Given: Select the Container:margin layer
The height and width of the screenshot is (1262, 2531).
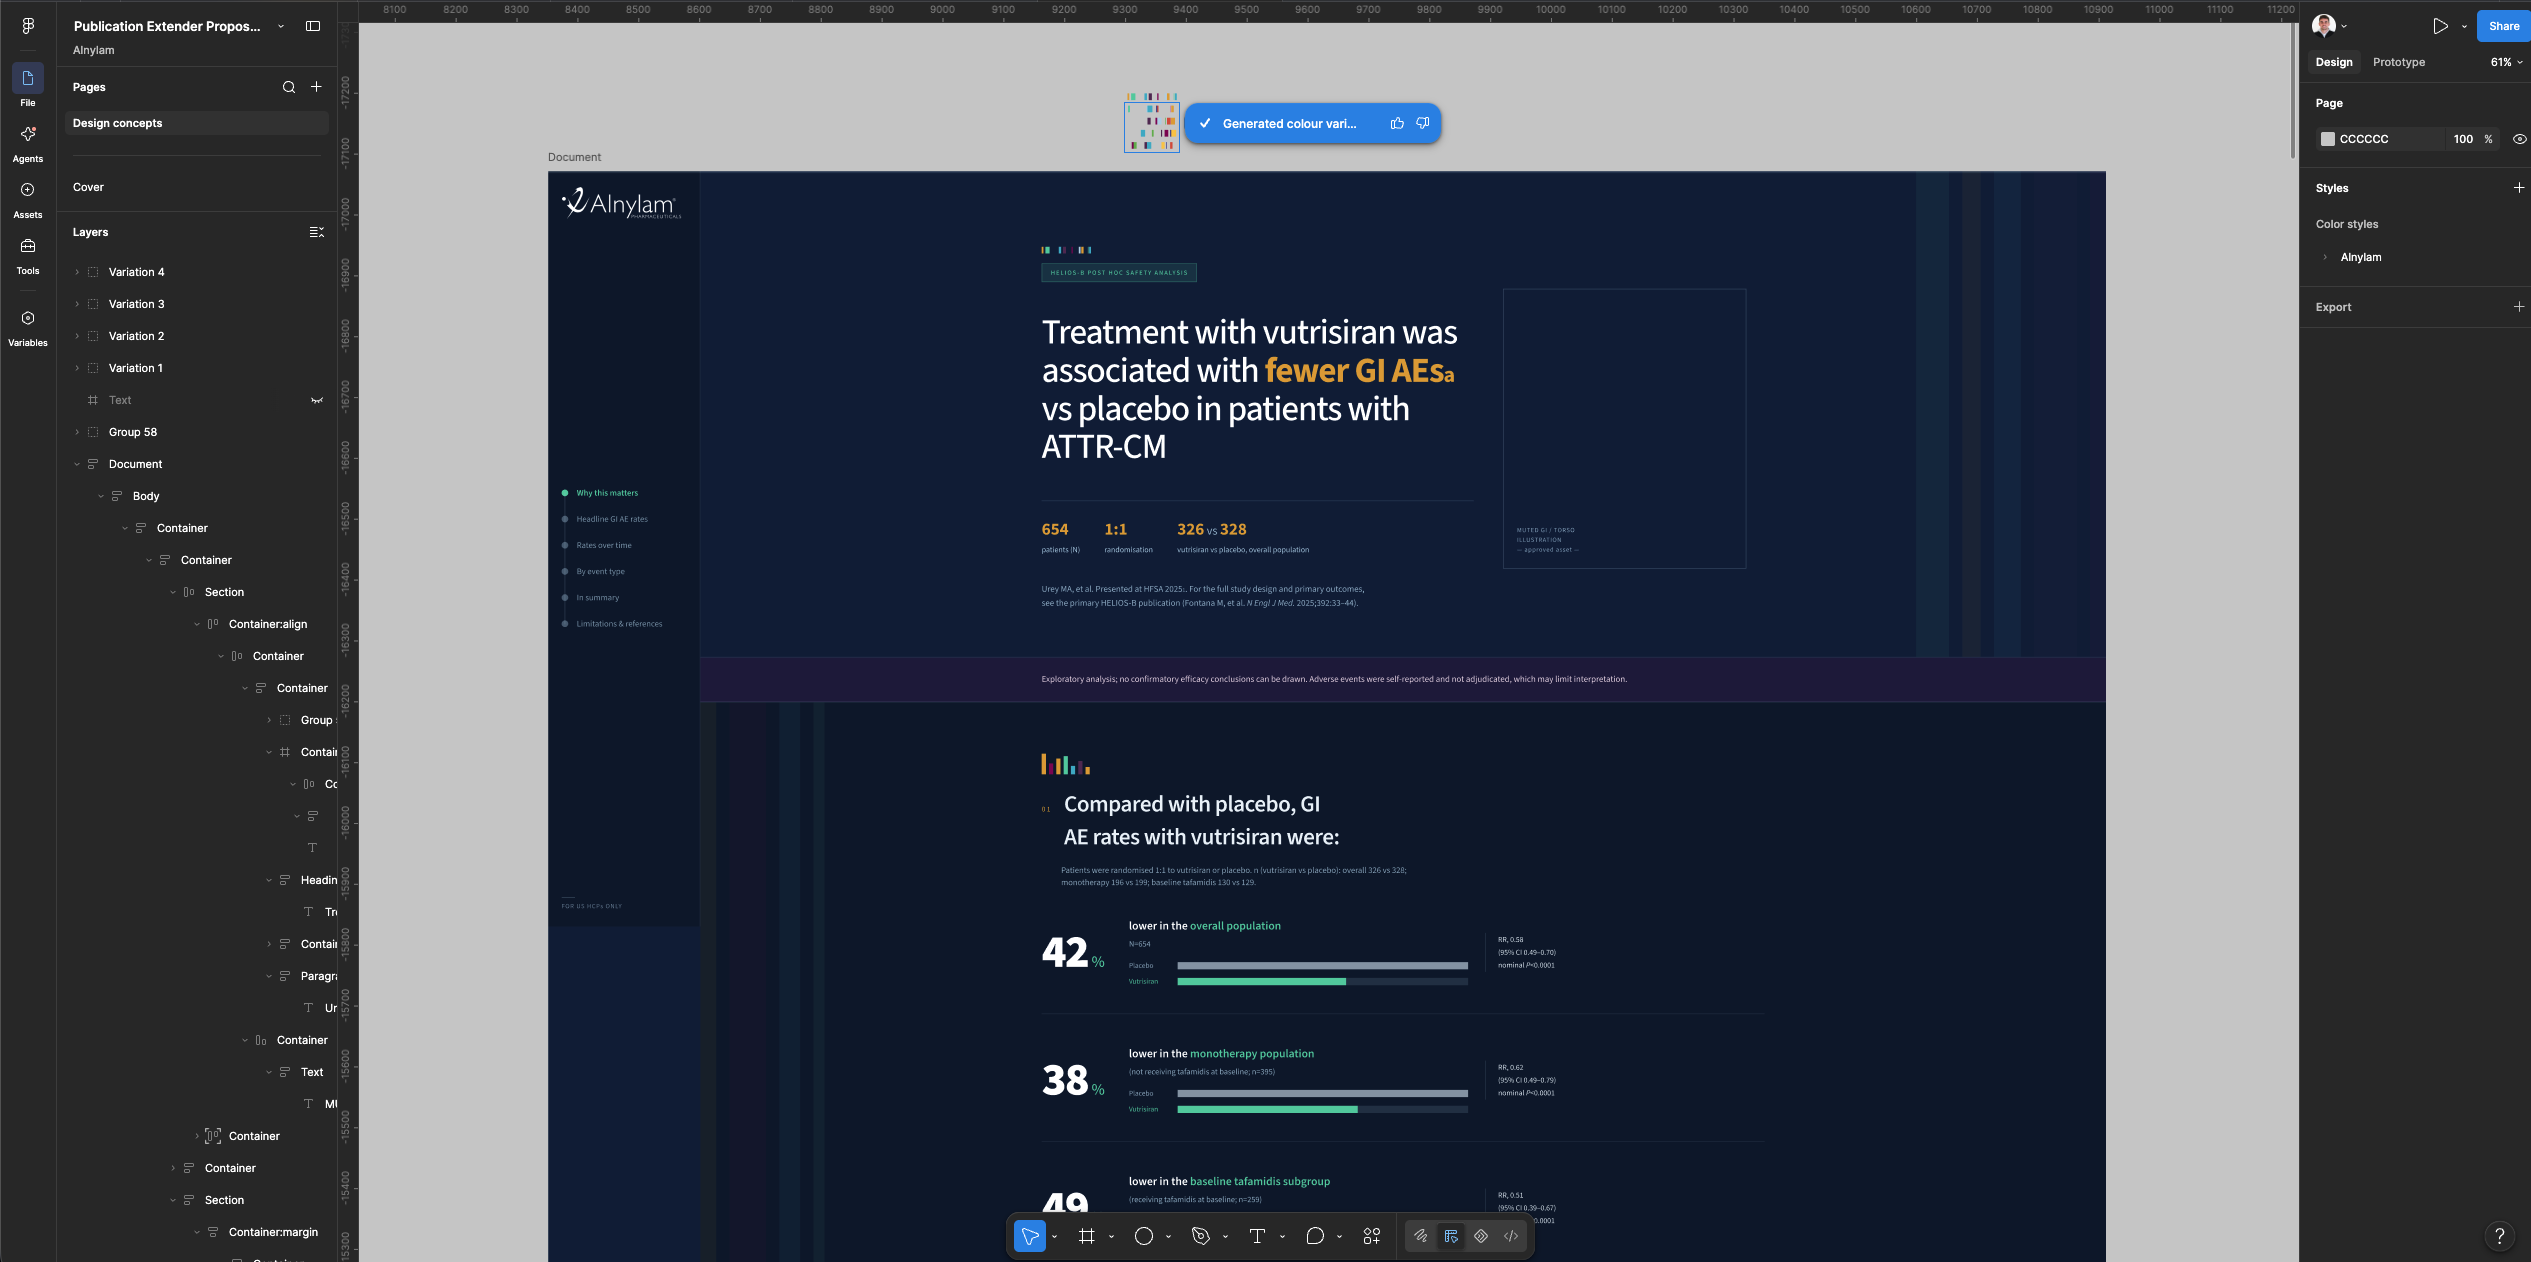Looking at the screenshot, I should (273, 1232).
